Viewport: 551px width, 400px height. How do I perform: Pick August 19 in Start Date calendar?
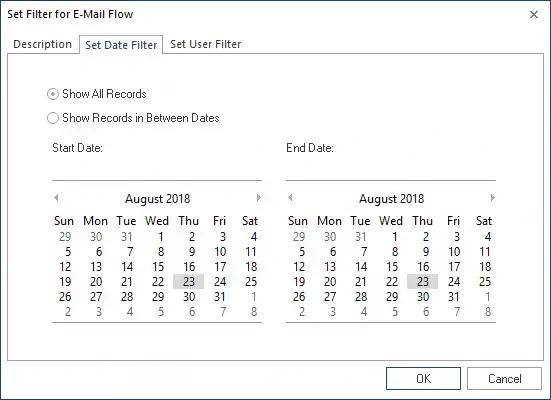65,282
